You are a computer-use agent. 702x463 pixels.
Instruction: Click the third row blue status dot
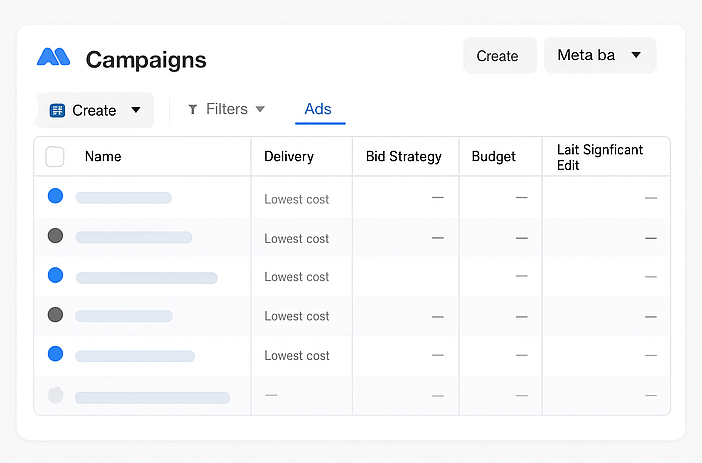(x=56, y=275)
